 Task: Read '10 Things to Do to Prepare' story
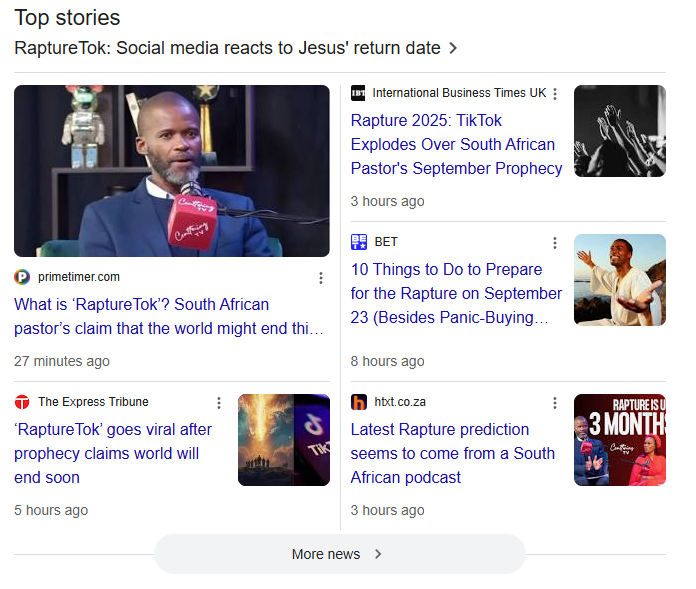point(456,293)
